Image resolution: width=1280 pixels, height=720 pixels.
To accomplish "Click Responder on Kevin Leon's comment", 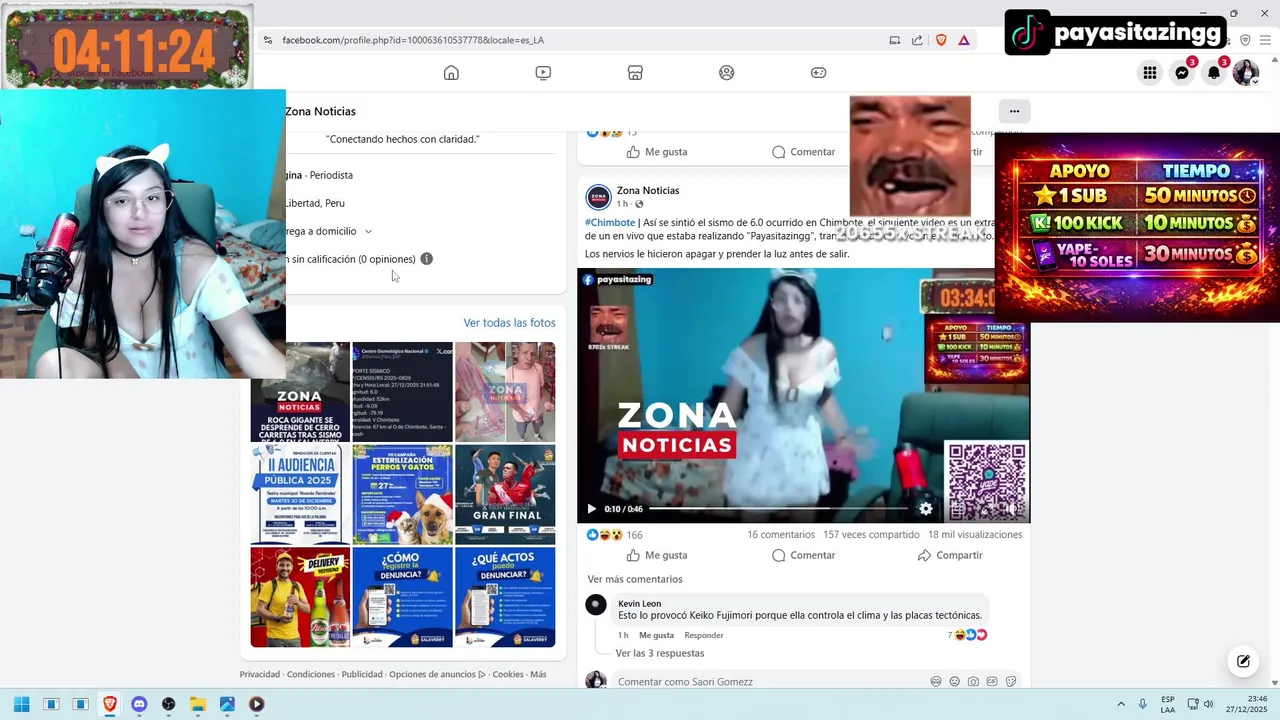I will click(704, 635).
